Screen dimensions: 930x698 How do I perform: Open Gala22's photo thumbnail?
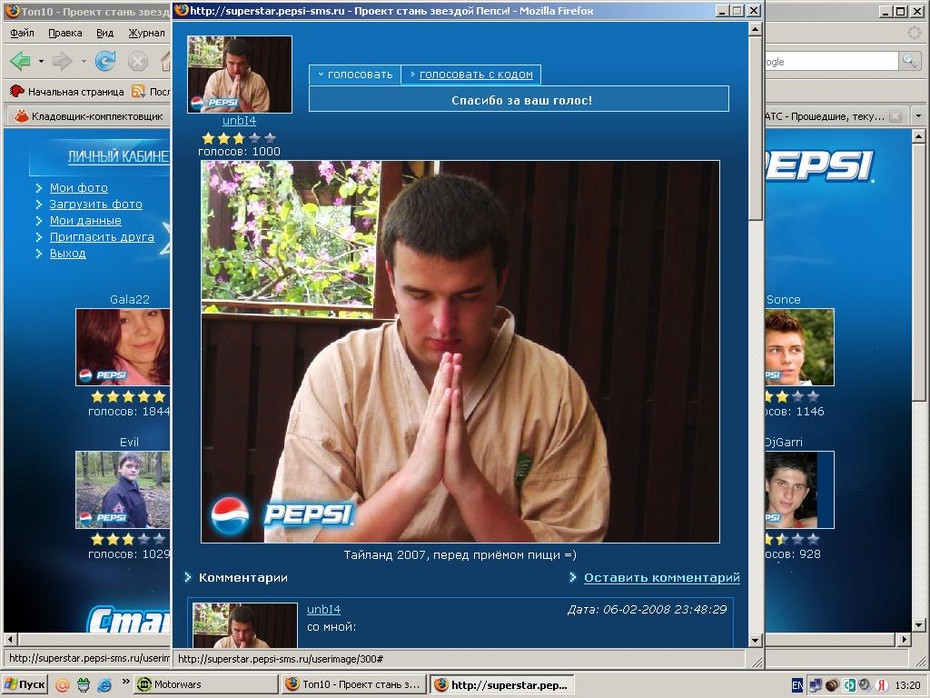(x=123, y=347)
